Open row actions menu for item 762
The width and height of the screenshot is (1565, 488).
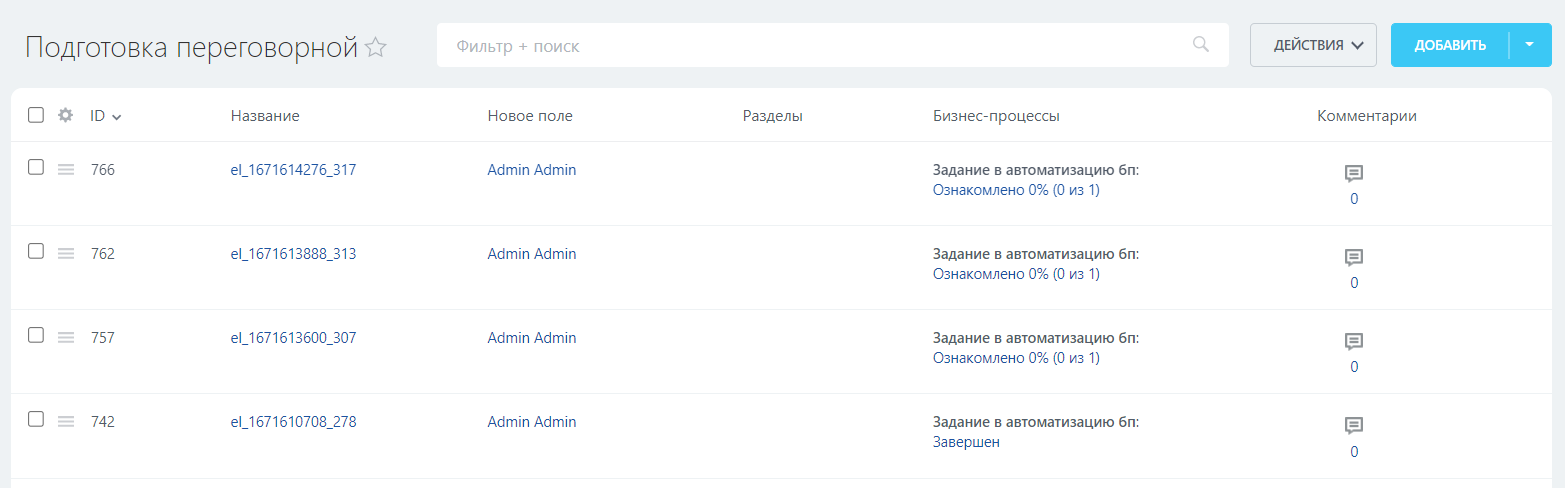click(66, 254)
